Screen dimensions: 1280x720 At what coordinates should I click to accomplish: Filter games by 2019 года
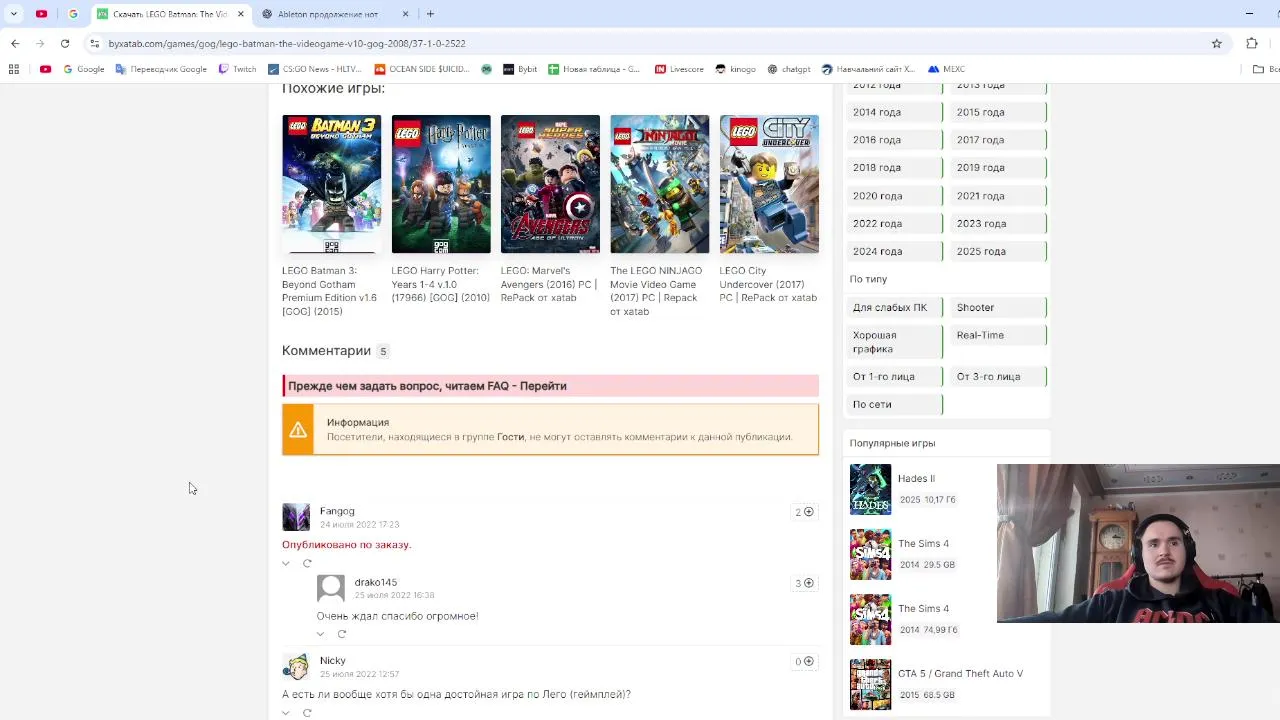tap(999, 167)
